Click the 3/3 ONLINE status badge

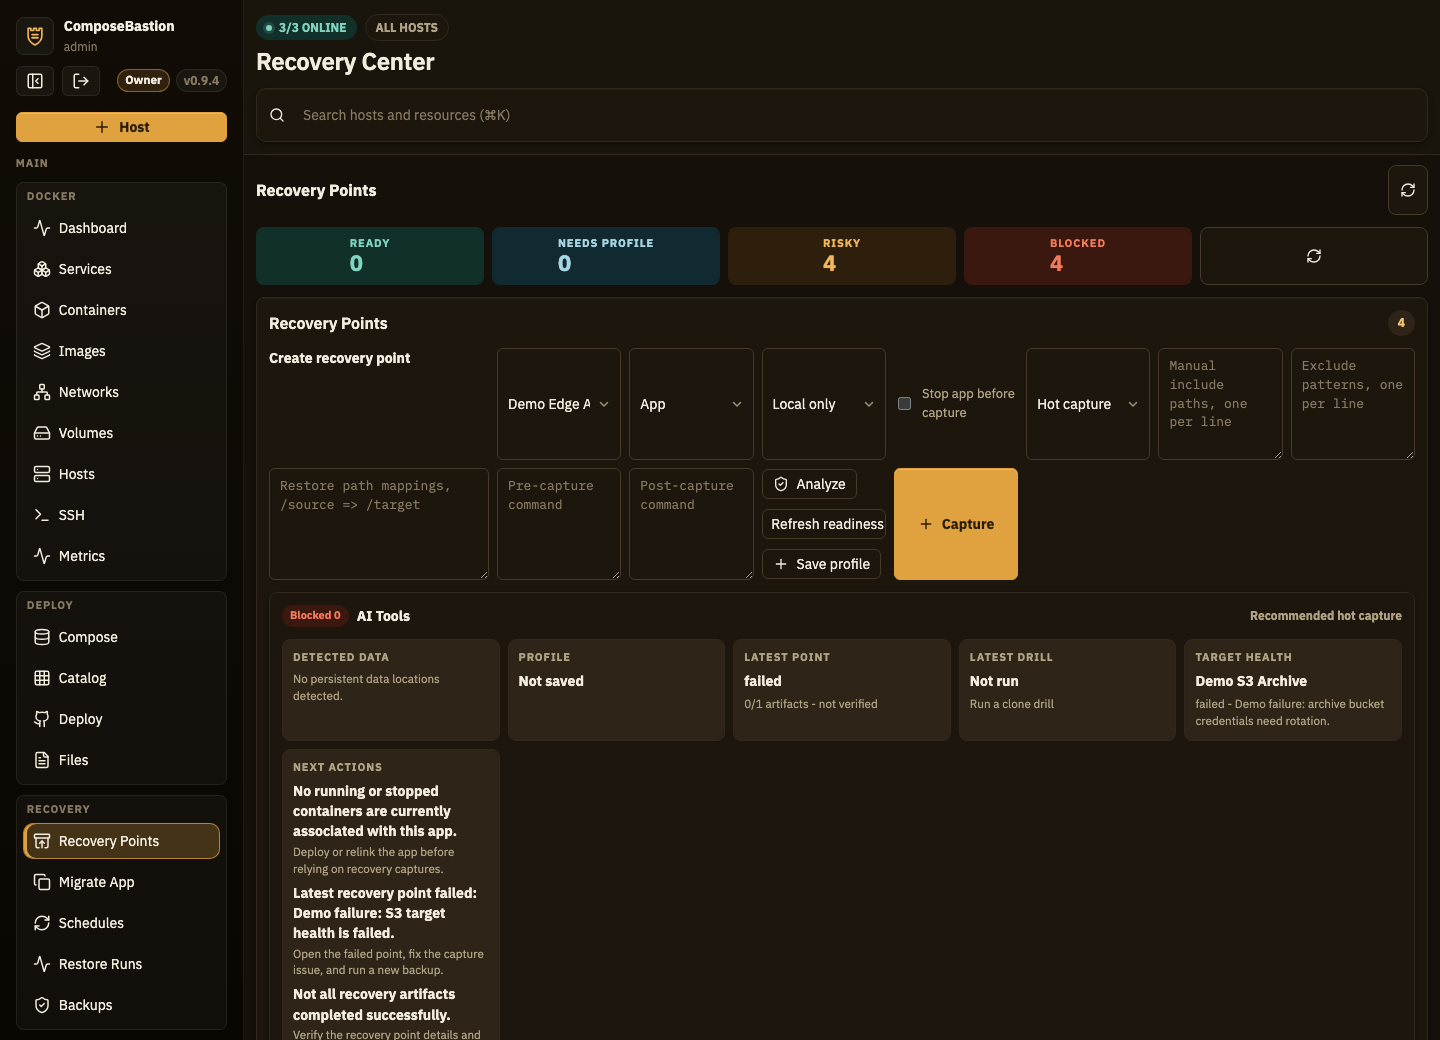click(x=306, y=28)
